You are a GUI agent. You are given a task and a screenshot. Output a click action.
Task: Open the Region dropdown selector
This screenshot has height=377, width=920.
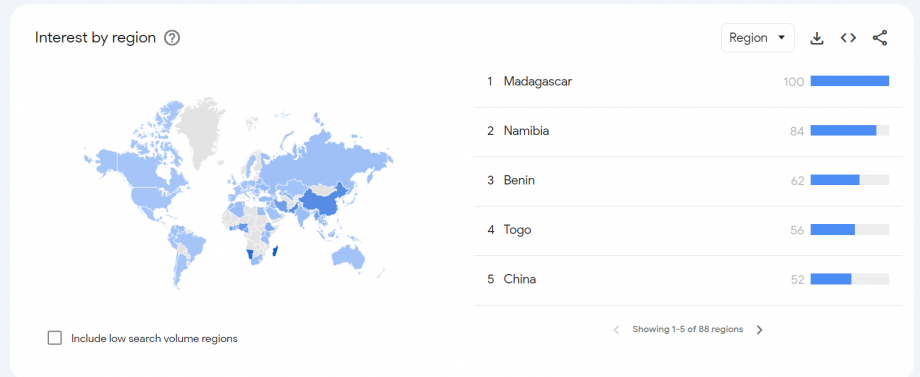757,38
